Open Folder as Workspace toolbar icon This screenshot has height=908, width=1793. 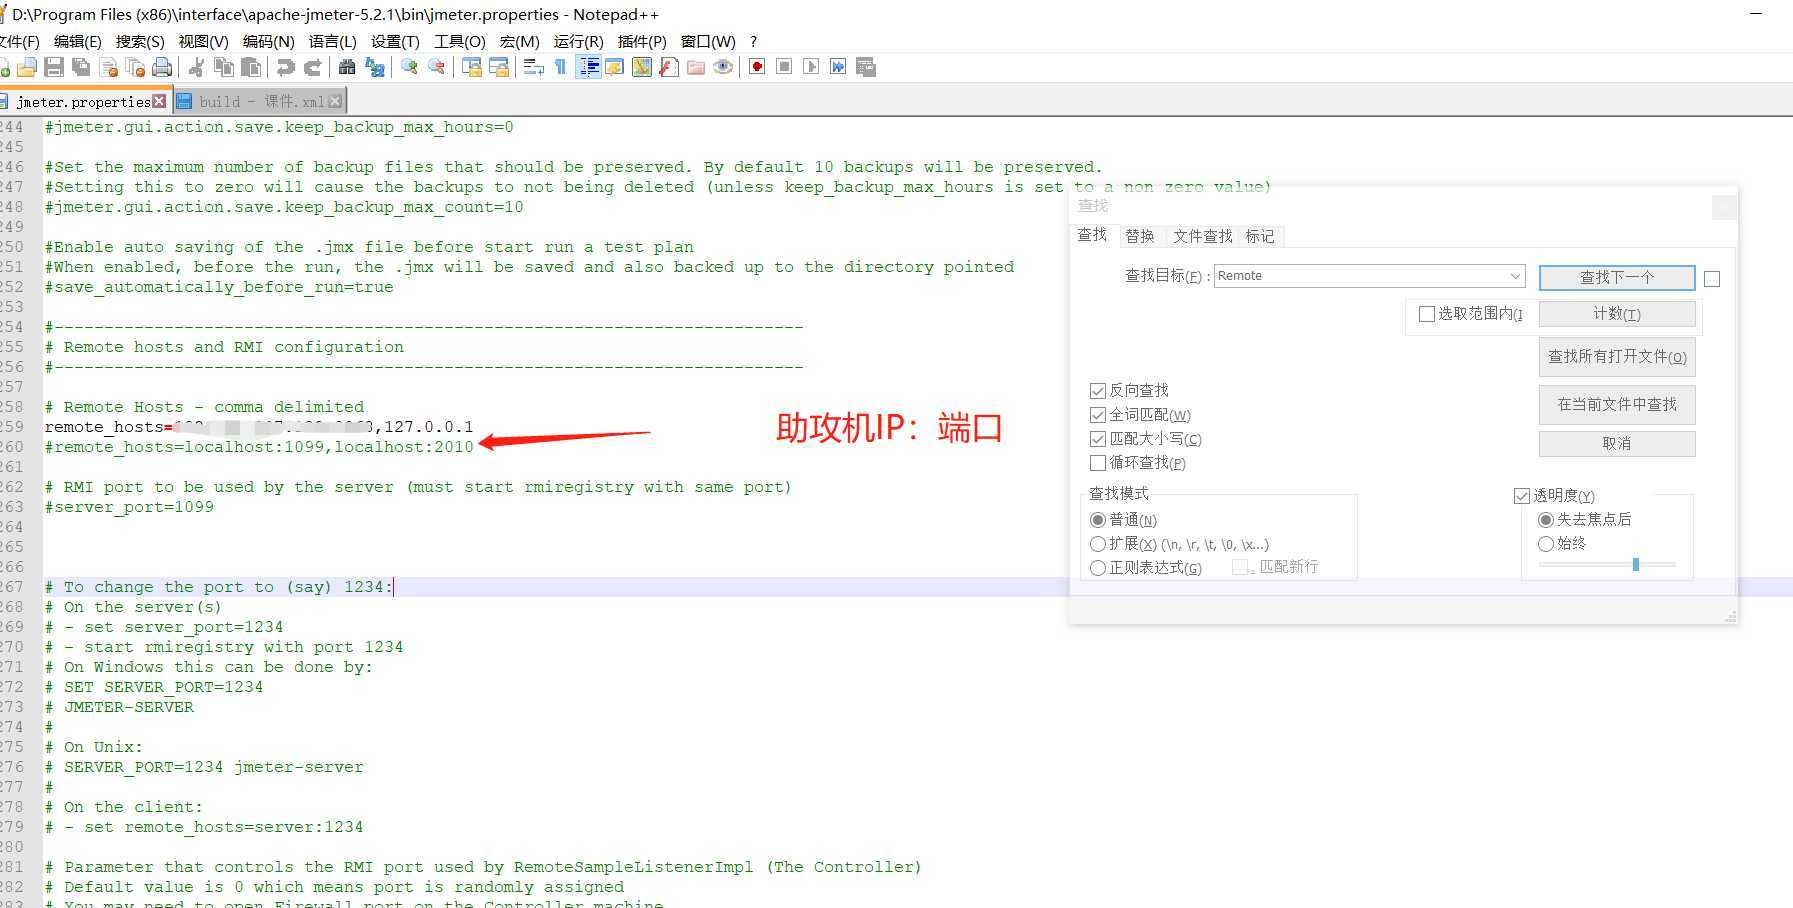(695, 67)
